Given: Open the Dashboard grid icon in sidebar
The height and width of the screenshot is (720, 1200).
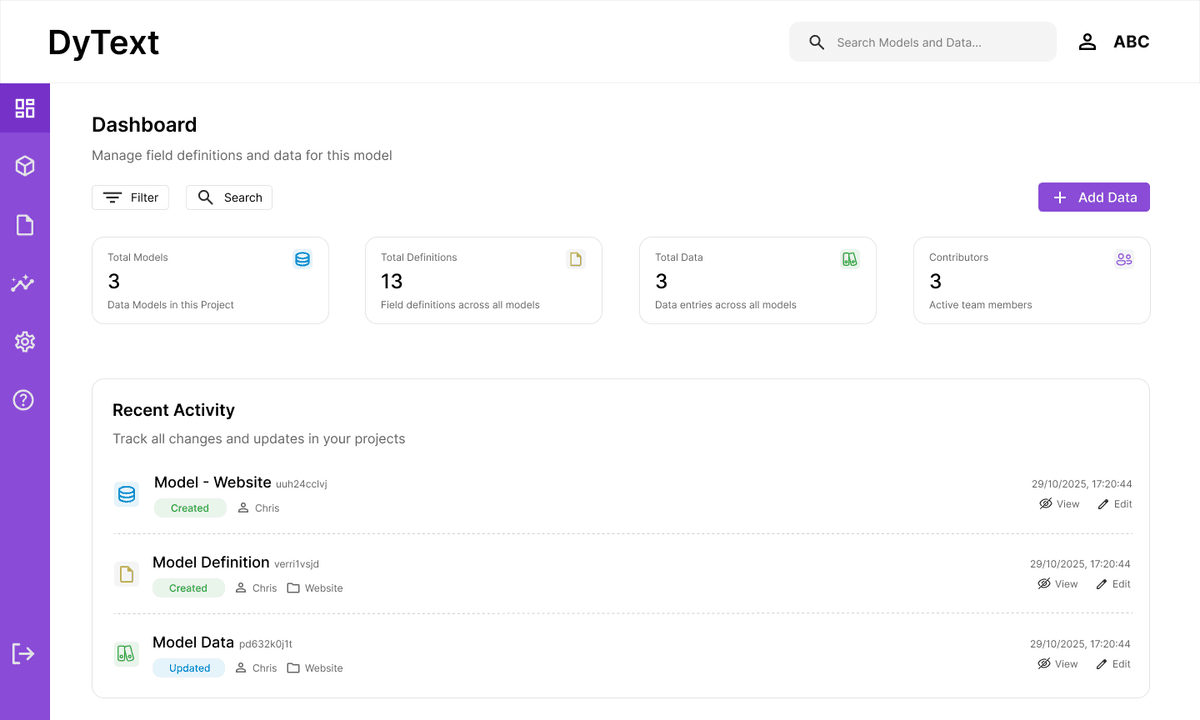Looking at the screenshot, I should pos(25,108).
